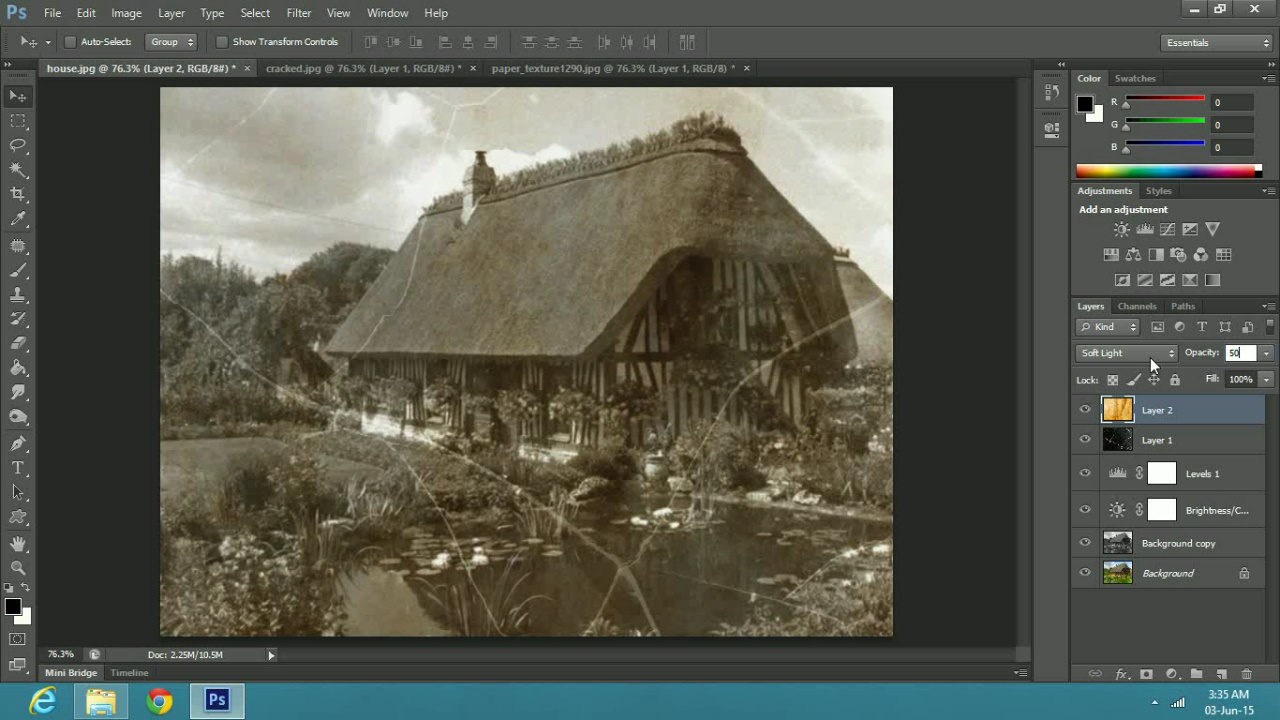The image size is (1280, 720).
Task: Select the History Brush tool
Action: tap(18, 319)
